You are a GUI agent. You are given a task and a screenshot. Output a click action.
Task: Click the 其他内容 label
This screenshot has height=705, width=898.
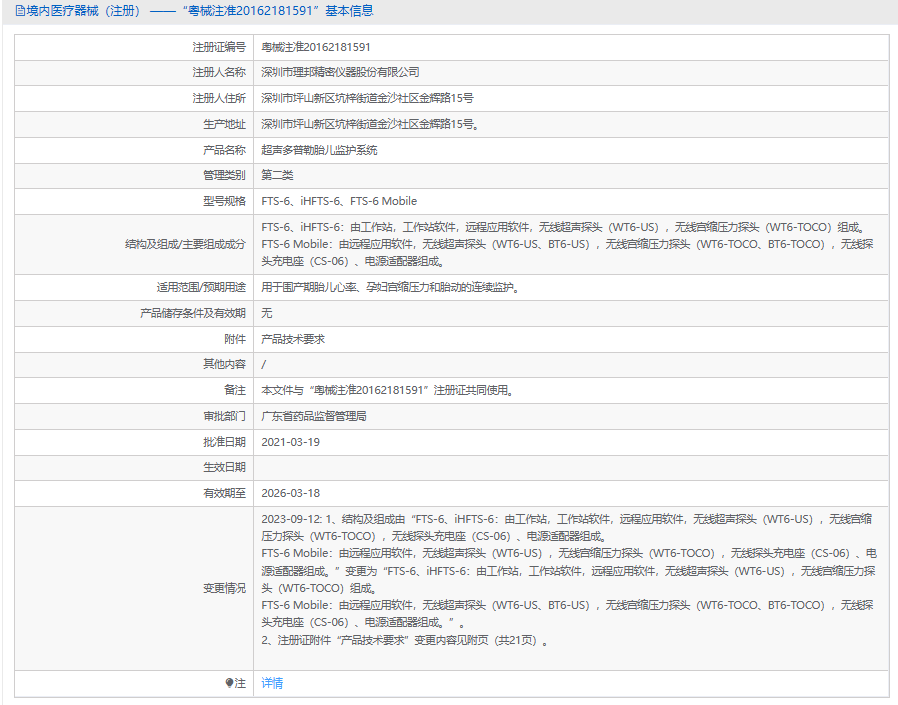click(224, 364)
